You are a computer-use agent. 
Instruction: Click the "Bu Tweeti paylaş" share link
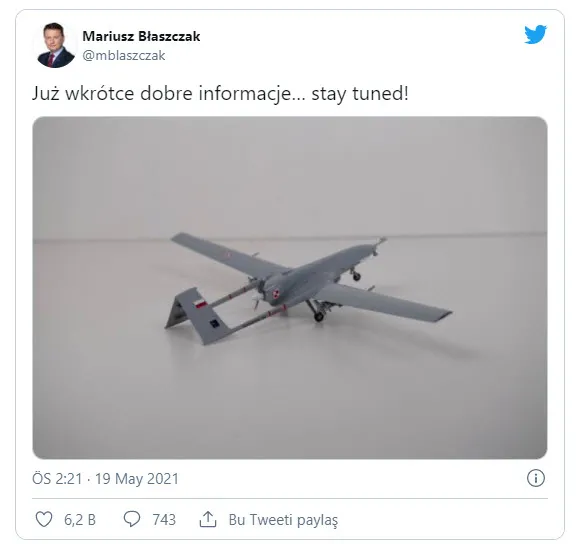[x=283, y=520]
